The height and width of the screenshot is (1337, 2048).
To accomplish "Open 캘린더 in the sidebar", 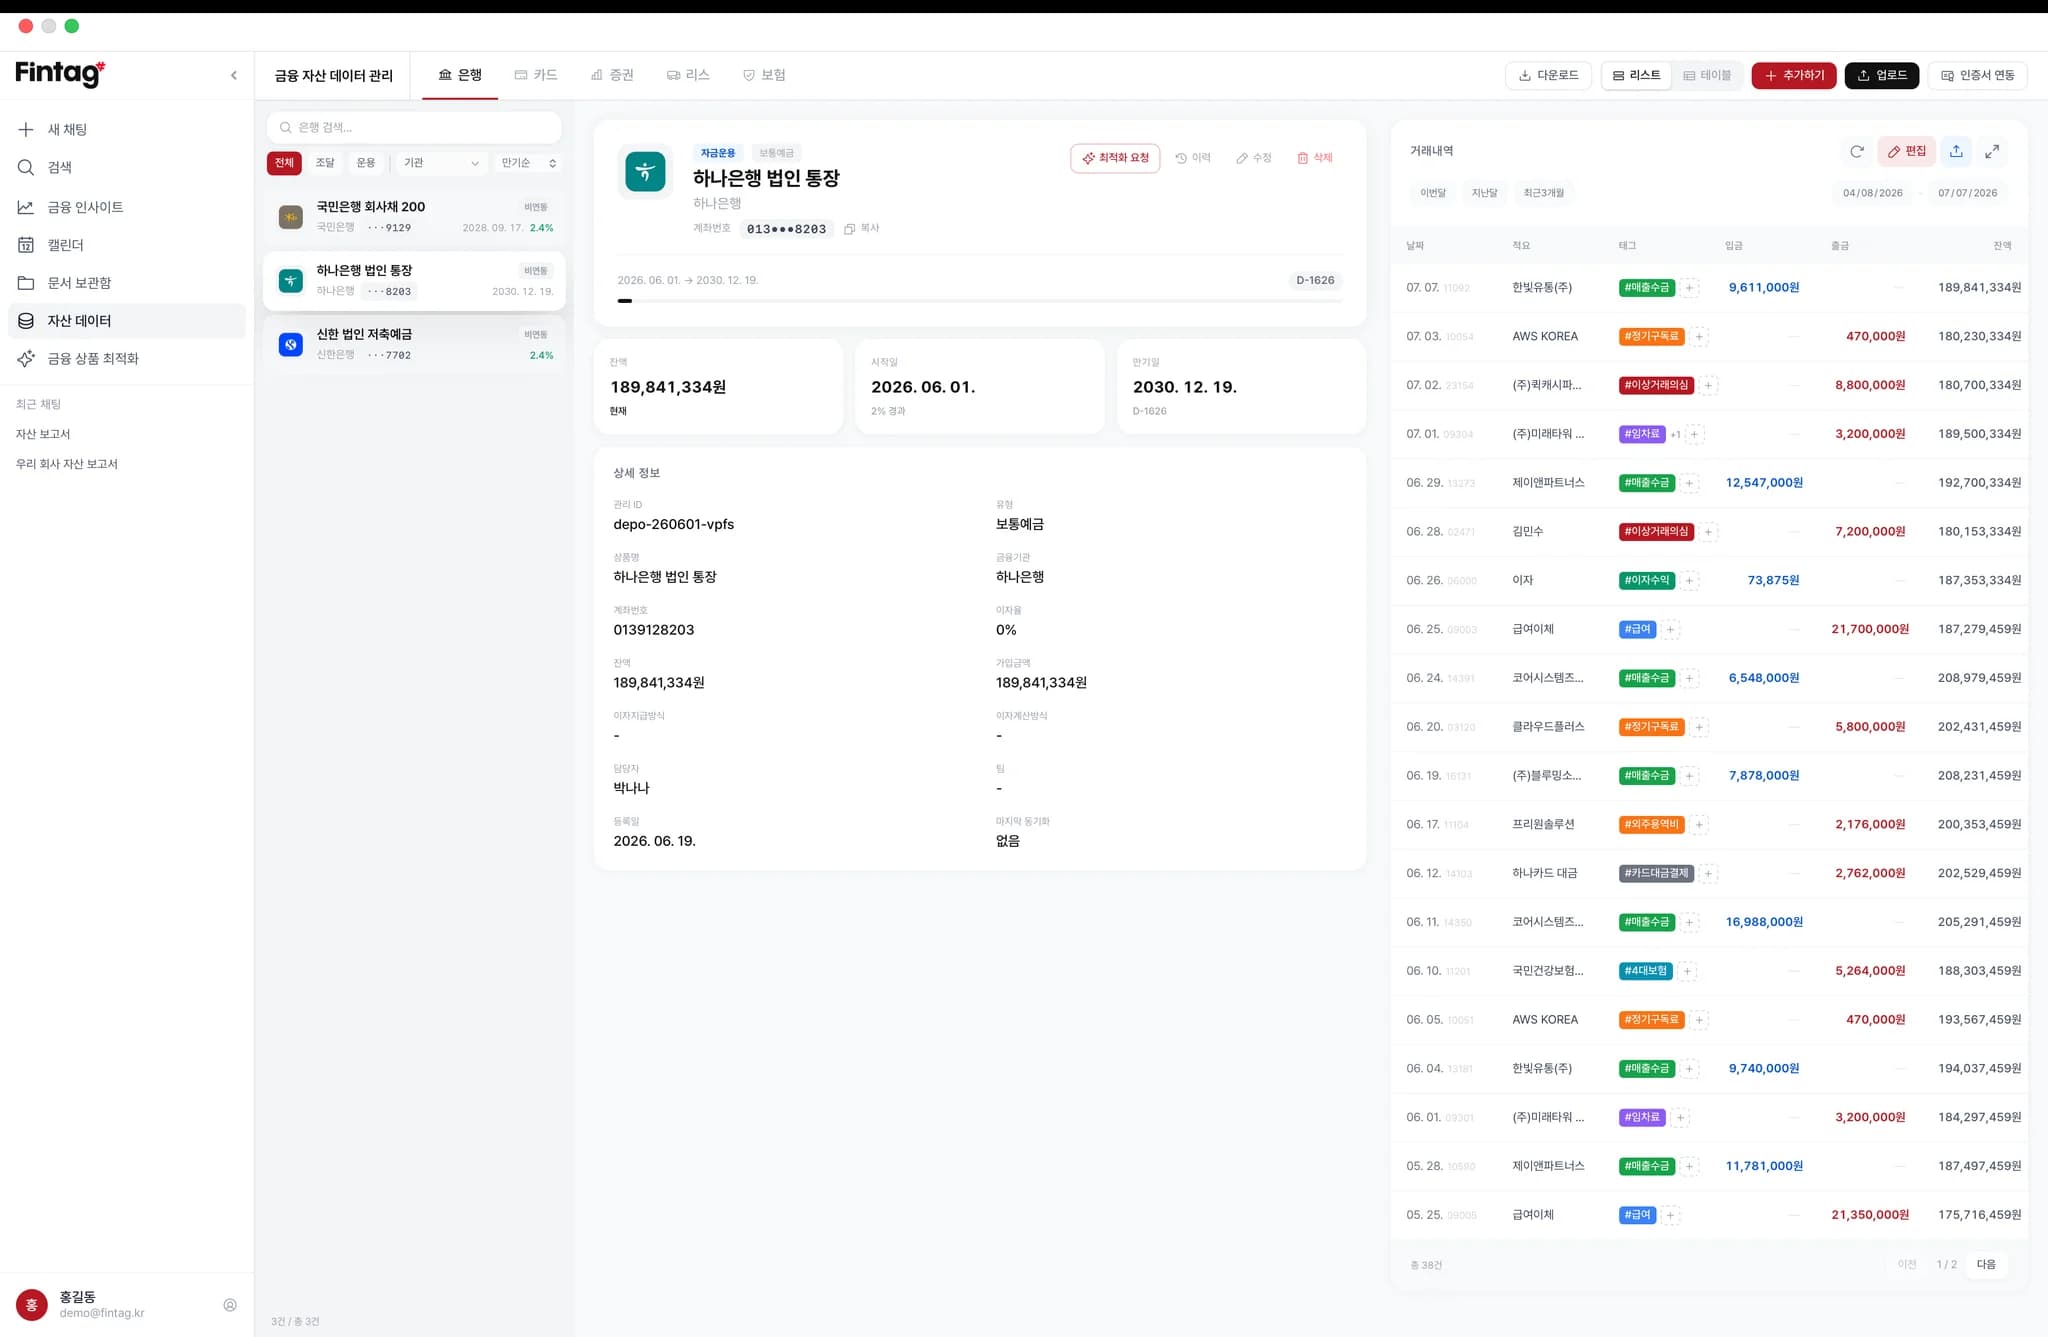I will pos(127,245).
